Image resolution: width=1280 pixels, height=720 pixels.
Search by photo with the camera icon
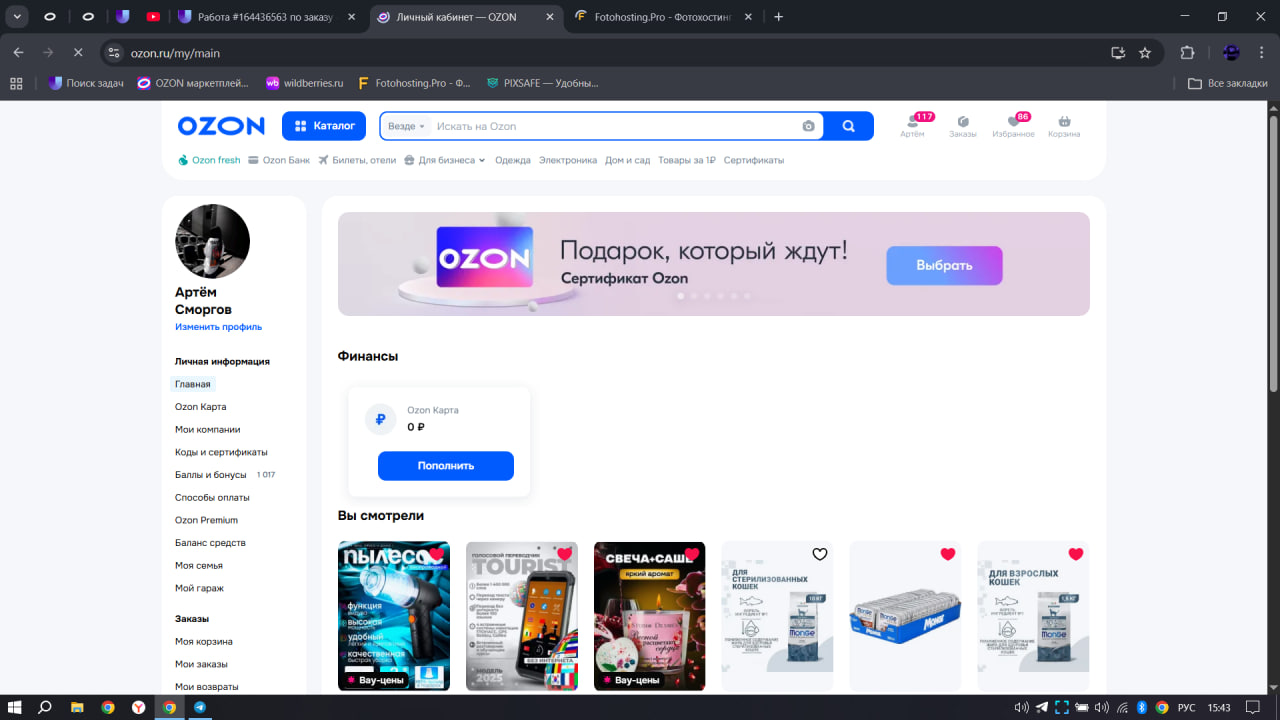click(x=808, y=126)
